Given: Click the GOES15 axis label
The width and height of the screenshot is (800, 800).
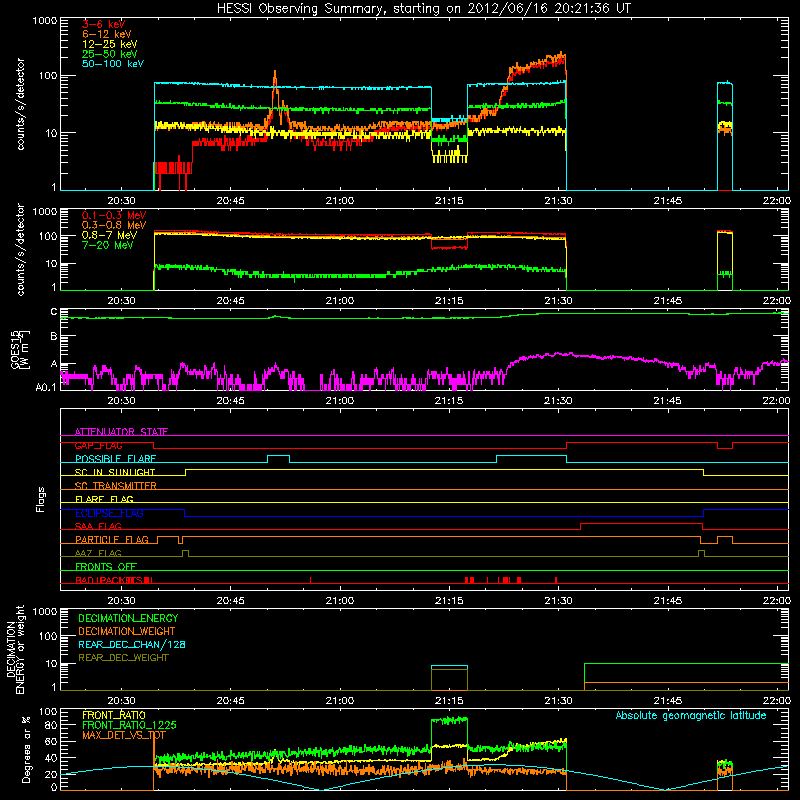Looking at the screenshot, I should pos(20,349).
